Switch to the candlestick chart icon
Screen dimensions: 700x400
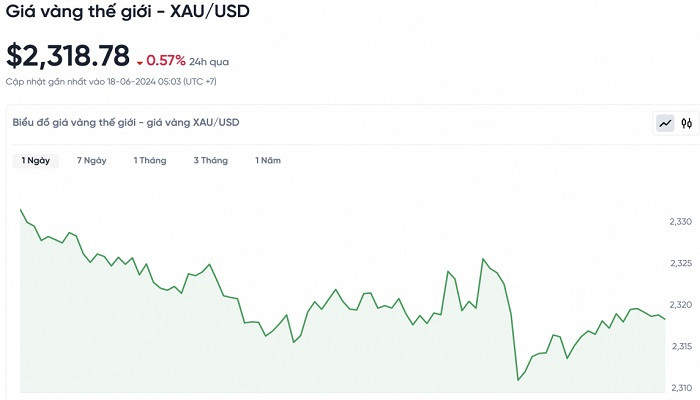[687, 124]
